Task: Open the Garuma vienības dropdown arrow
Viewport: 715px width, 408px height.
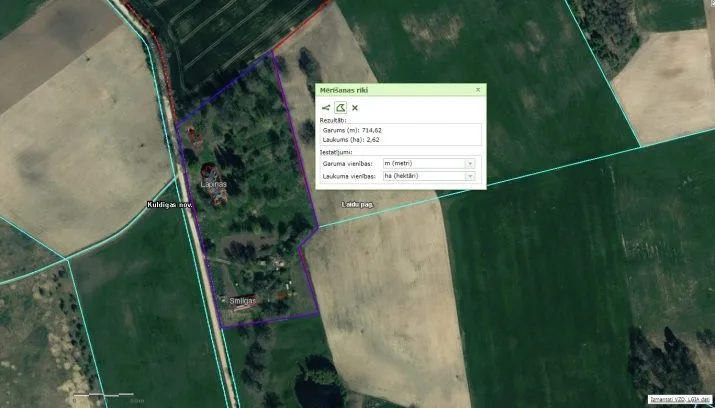Action: (x=470, y=164)
